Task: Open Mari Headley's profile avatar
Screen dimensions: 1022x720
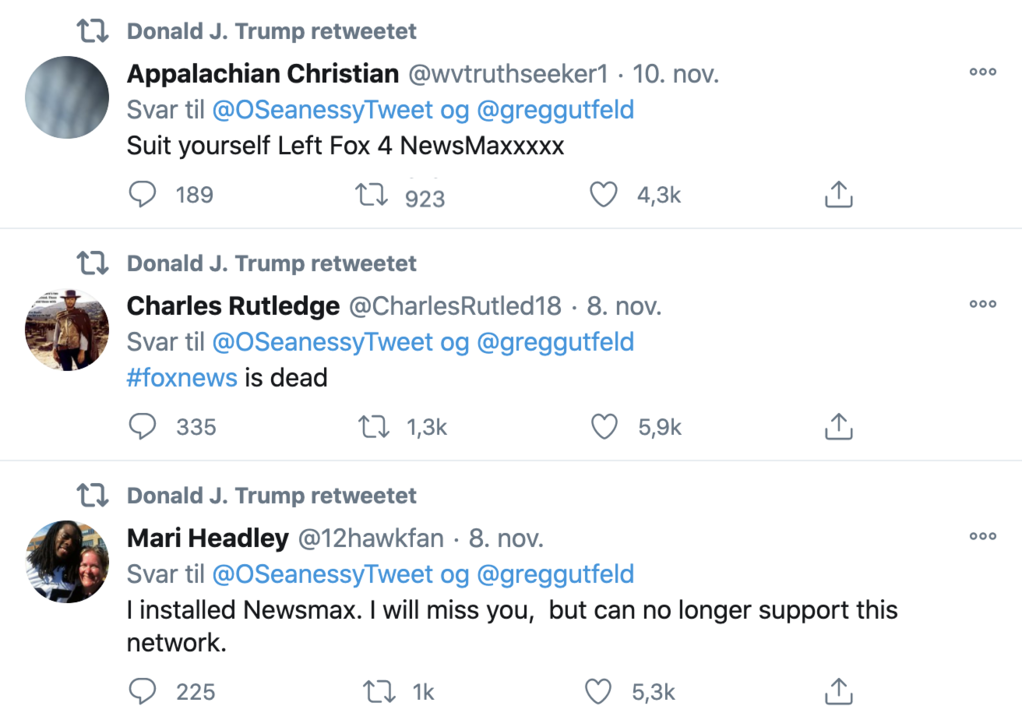Action: pos(67,562)
